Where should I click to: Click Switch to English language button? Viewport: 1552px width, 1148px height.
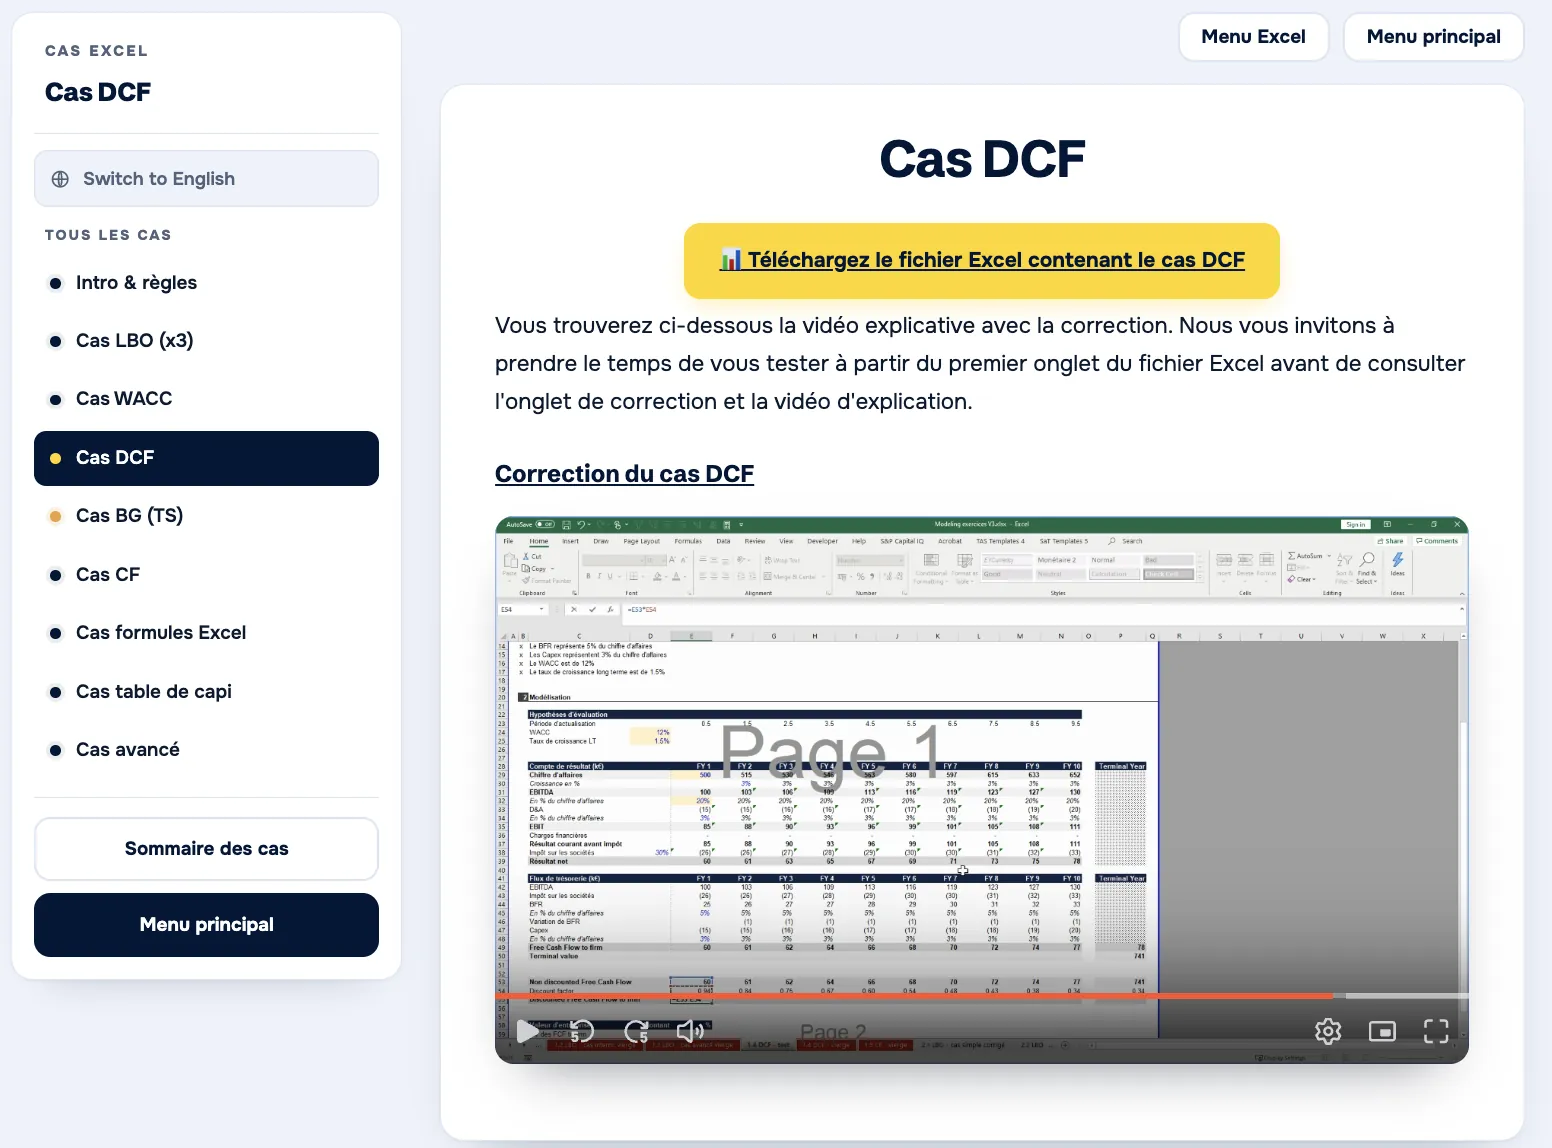tap(206, 179)
